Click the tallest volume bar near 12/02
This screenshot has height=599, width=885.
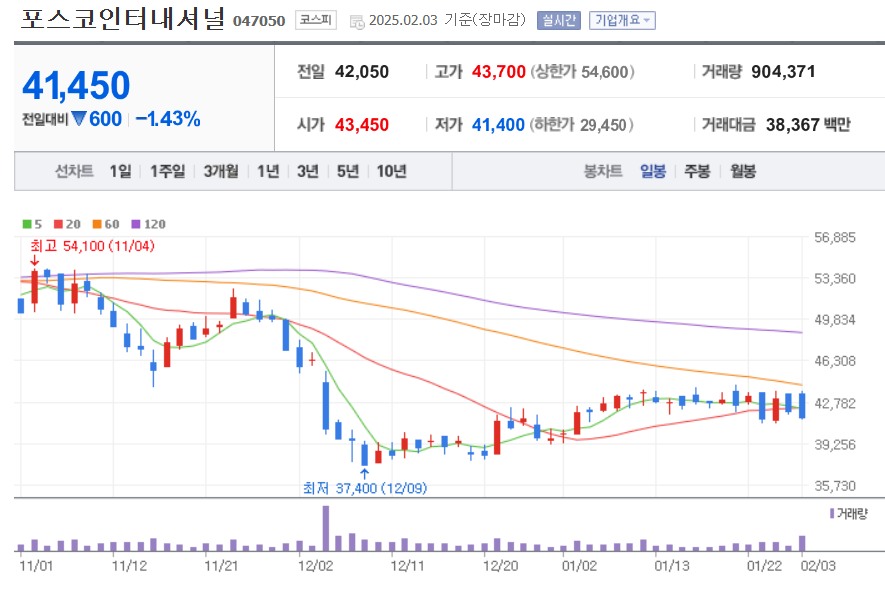click(x=326, y=528)
